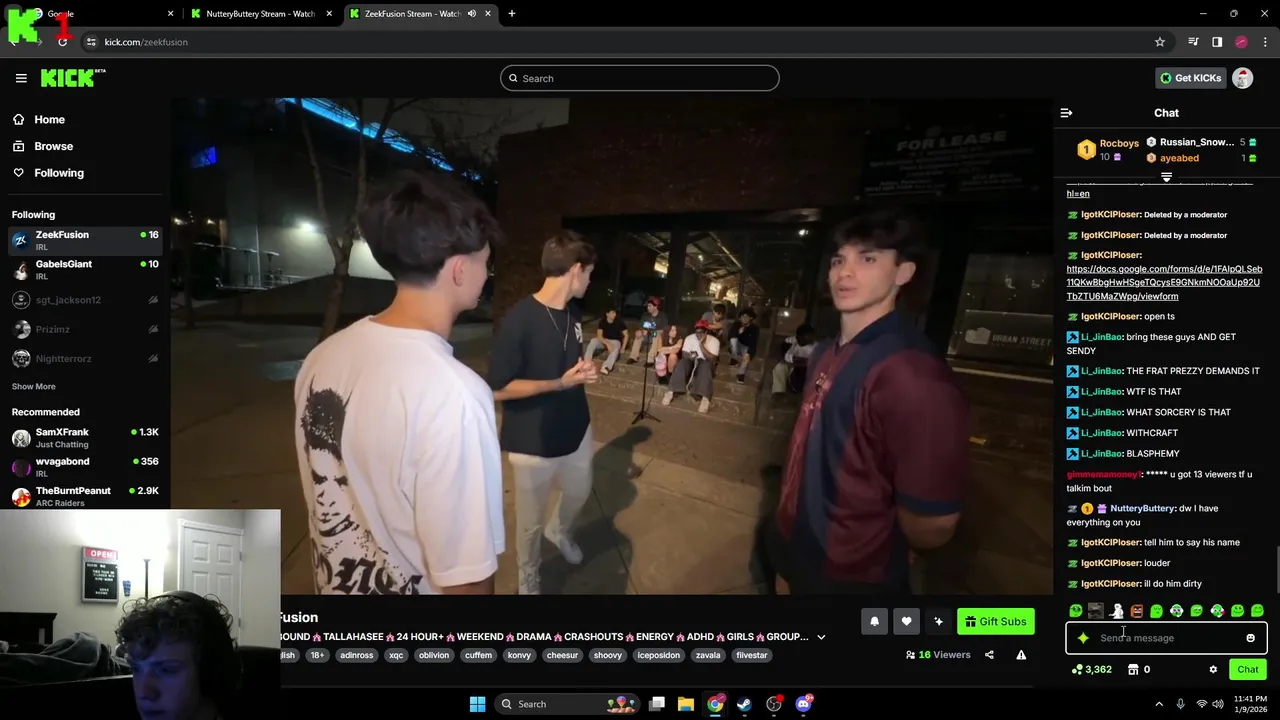Open the chat shop icon
1280x720 pixels.
pos(1133,670)
